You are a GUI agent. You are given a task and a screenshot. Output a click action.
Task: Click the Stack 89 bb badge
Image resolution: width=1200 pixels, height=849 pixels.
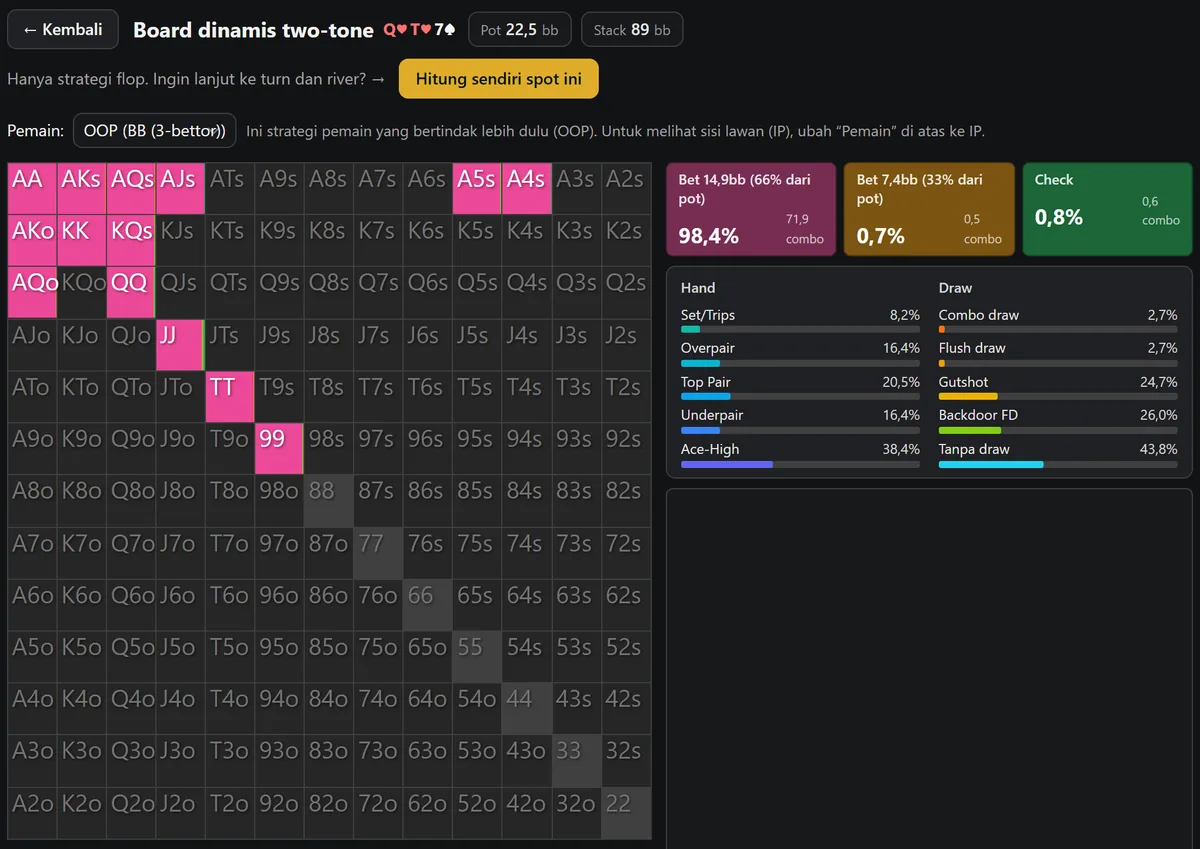pyautogui.click(x=632, y=30)
